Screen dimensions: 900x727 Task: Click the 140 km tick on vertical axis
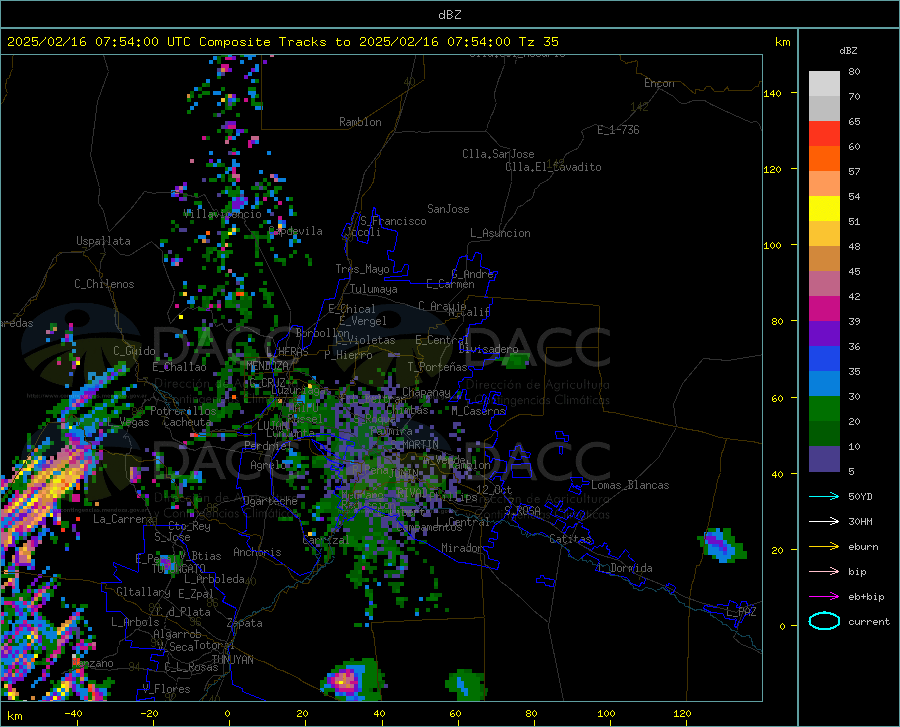772,93
